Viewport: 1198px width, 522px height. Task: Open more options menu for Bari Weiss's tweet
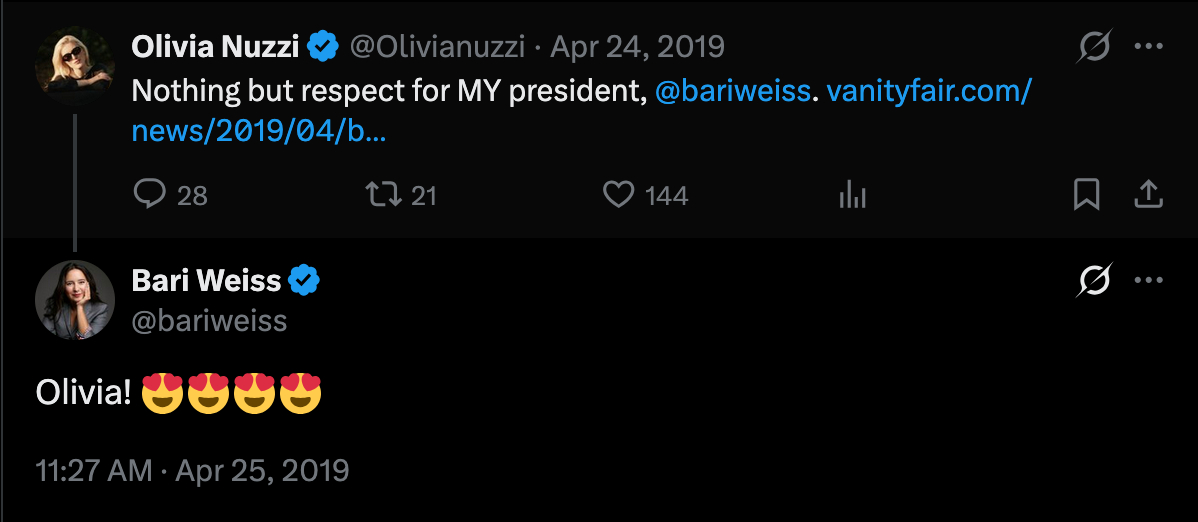click(x=1148, y=282)
